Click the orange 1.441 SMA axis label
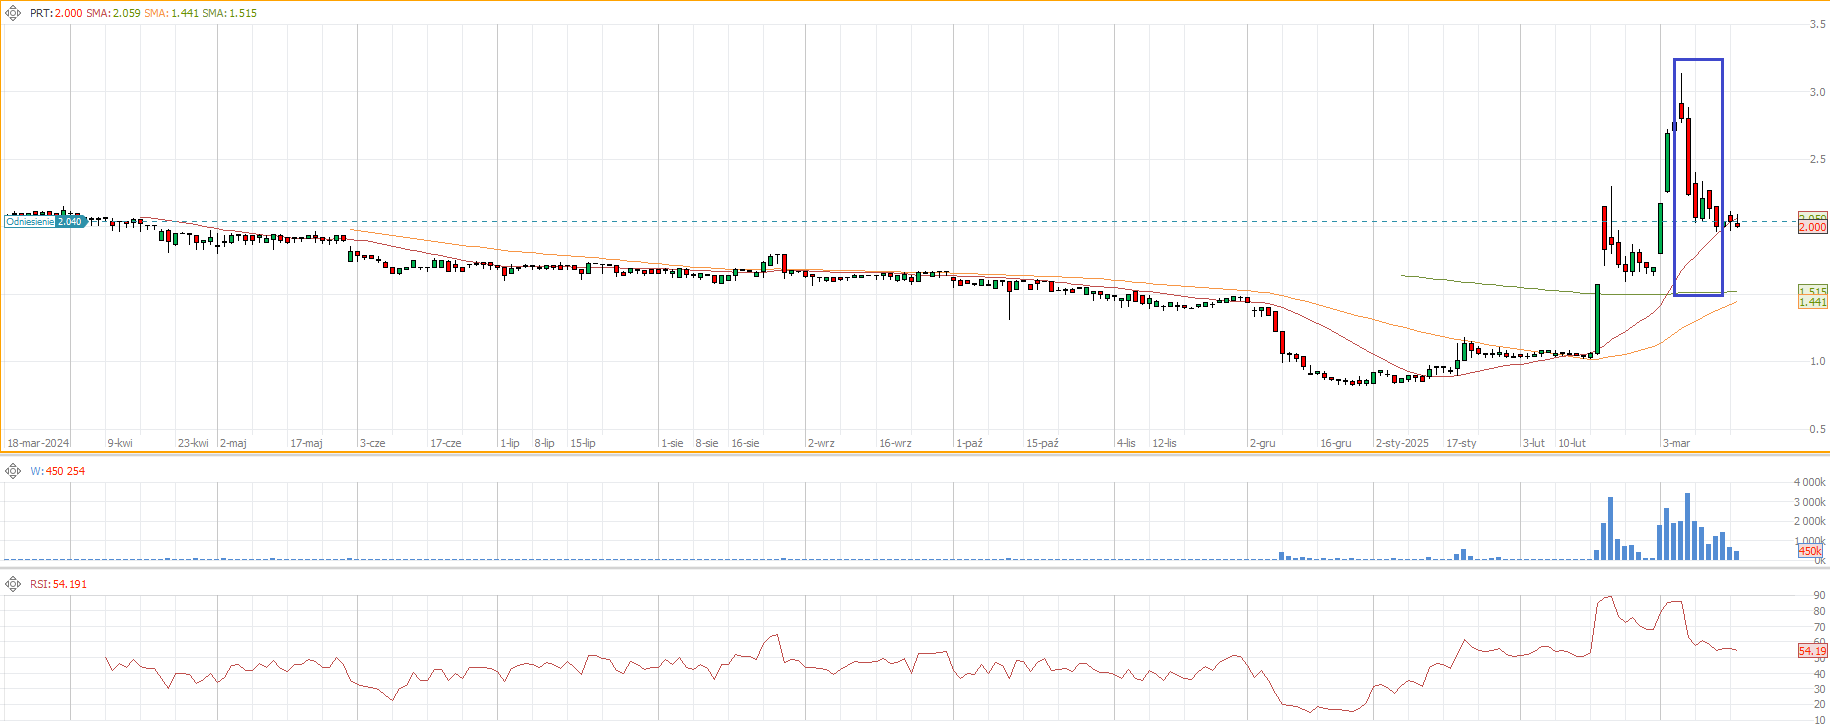The width and height of the screenshot is (1831, 727). [1813, 302]
